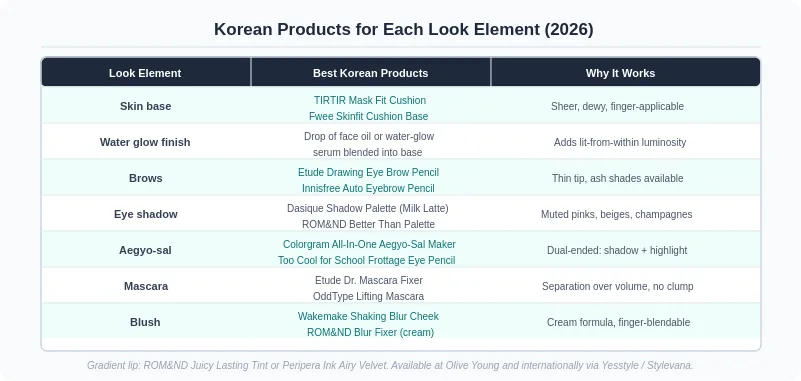The image size is (801, 381).
Task: Click the Gradient lip footnote text
Action: 390,366
